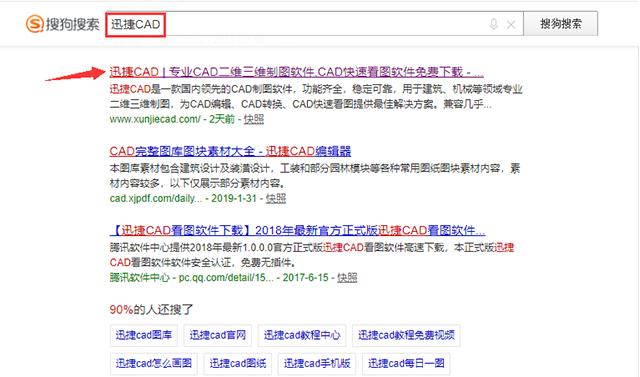Select related search 迅捷cad手机版

coord(317,364)
